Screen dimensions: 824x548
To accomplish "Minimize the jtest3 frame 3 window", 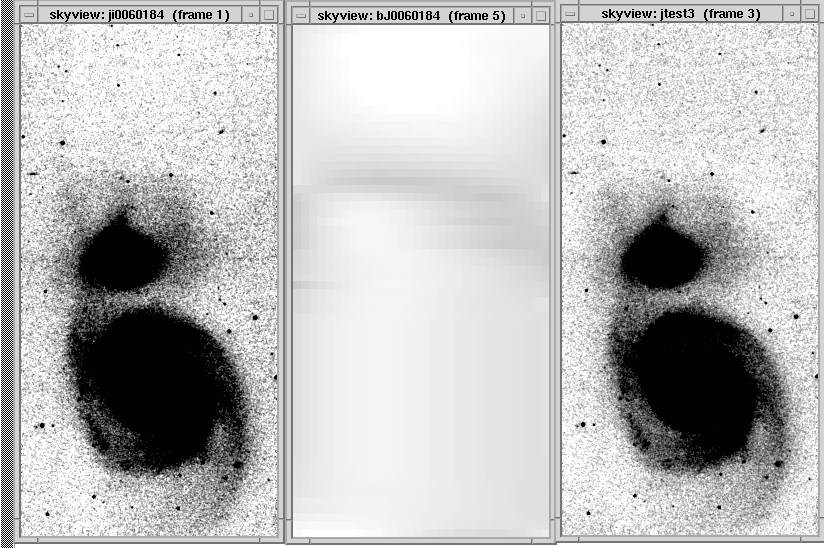I will point(792,14).
